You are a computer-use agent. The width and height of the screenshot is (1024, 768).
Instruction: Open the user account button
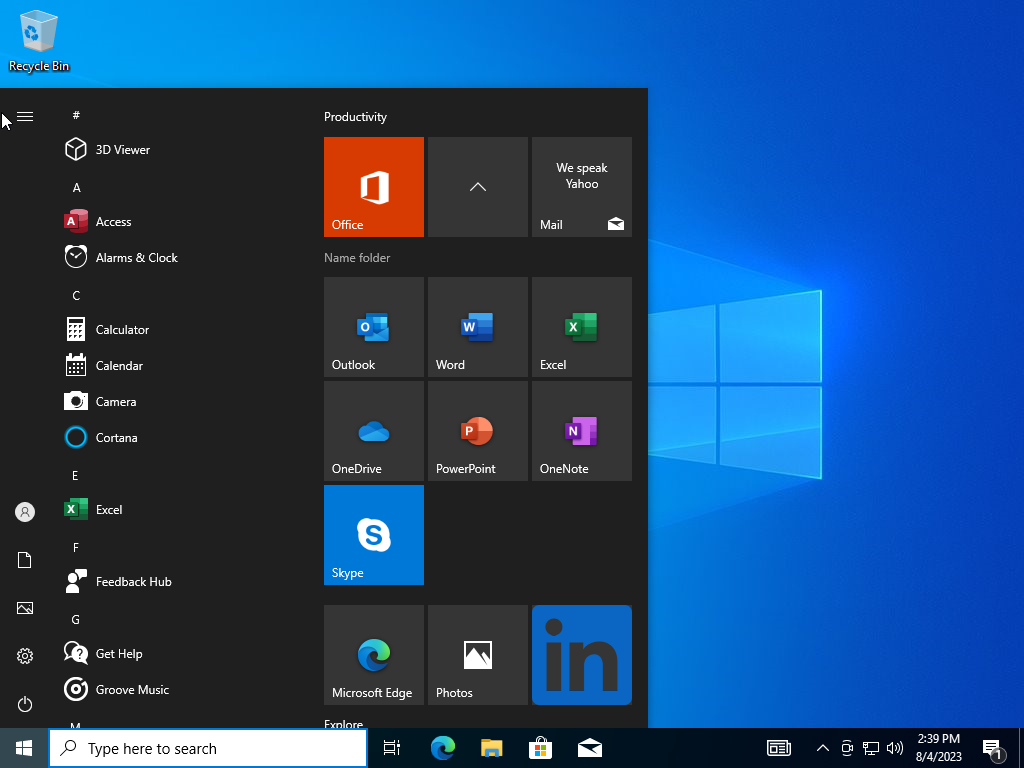click(24, 512)
